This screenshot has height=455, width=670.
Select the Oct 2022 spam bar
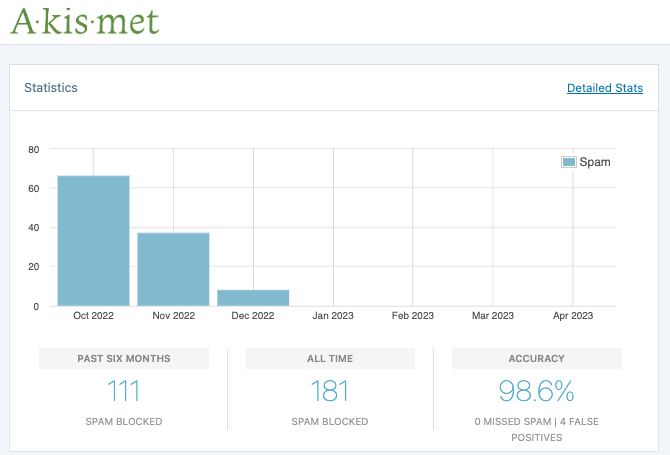(94, 241)
